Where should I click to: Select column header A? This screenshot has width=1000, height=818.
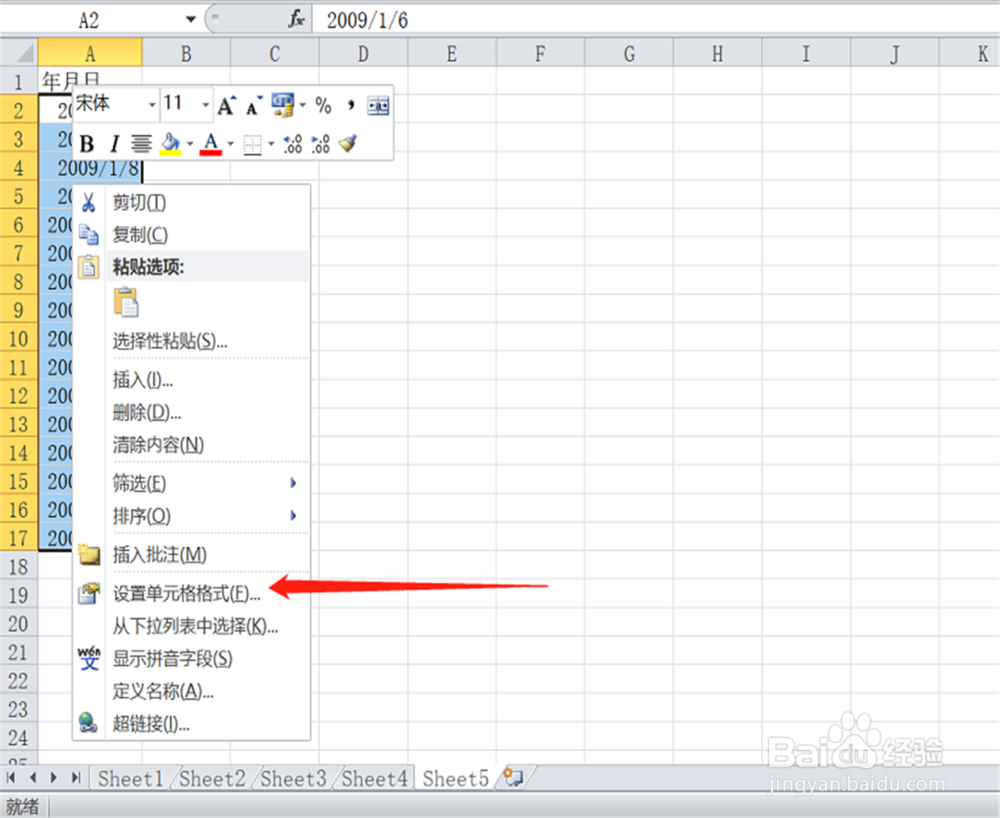90,54
